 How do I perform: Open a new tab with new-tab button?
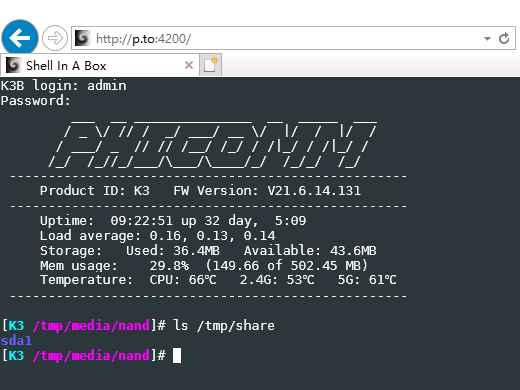point(211,65)
